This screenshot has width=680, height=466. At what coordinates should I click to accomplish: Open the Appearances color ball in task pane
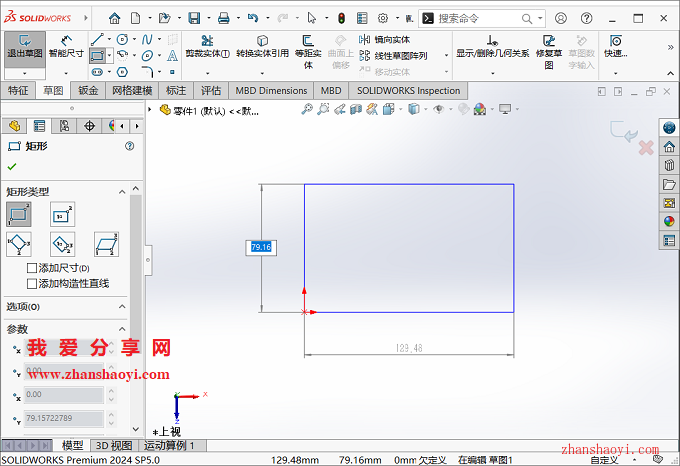click(669, 221)
